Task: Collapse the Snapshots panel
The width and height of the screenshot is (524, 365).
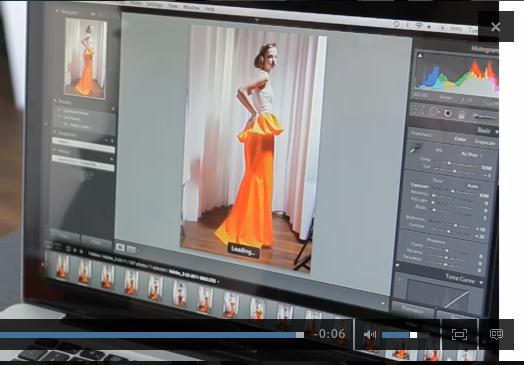Action: (x=55, y=133)
